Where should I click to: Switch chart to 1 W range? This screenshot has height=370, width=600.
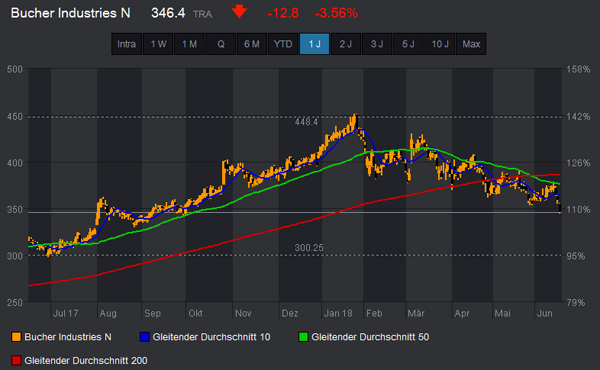pyautogui.click(x=158, y=44)
